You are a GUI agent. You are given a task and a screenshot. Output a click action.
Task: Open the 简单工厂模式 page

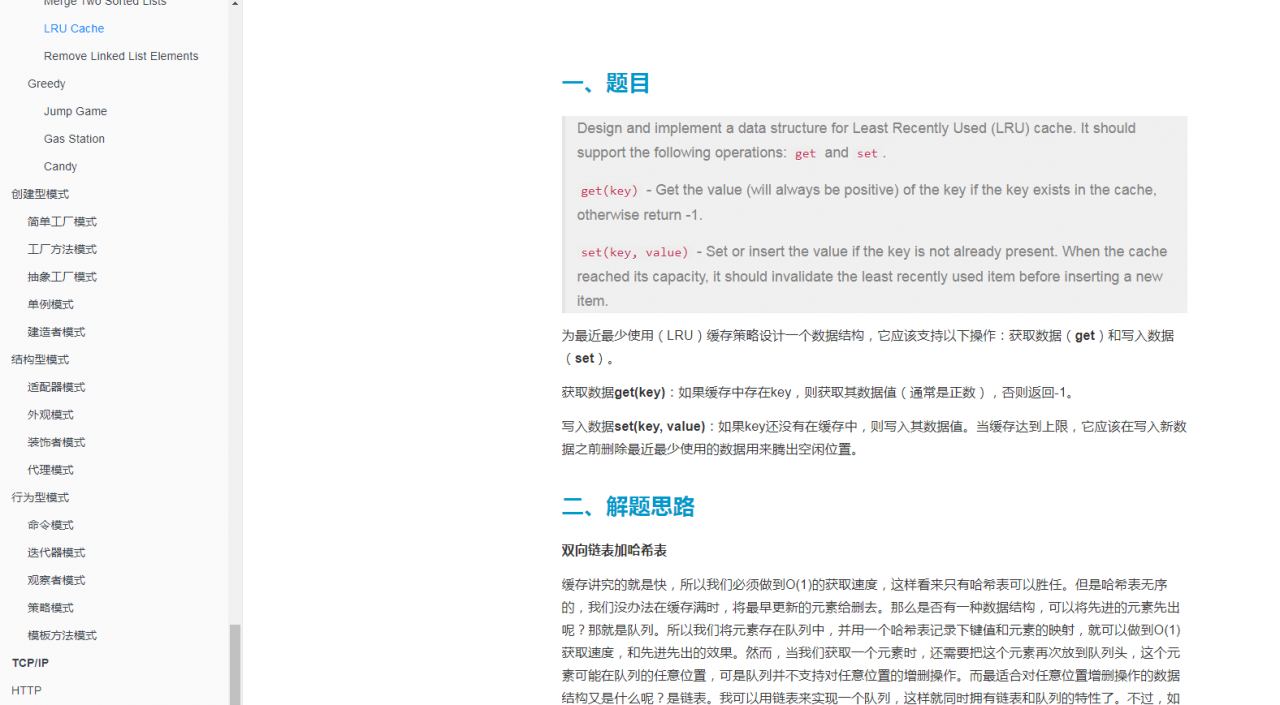pyautogui.click(x=62, y=222)
